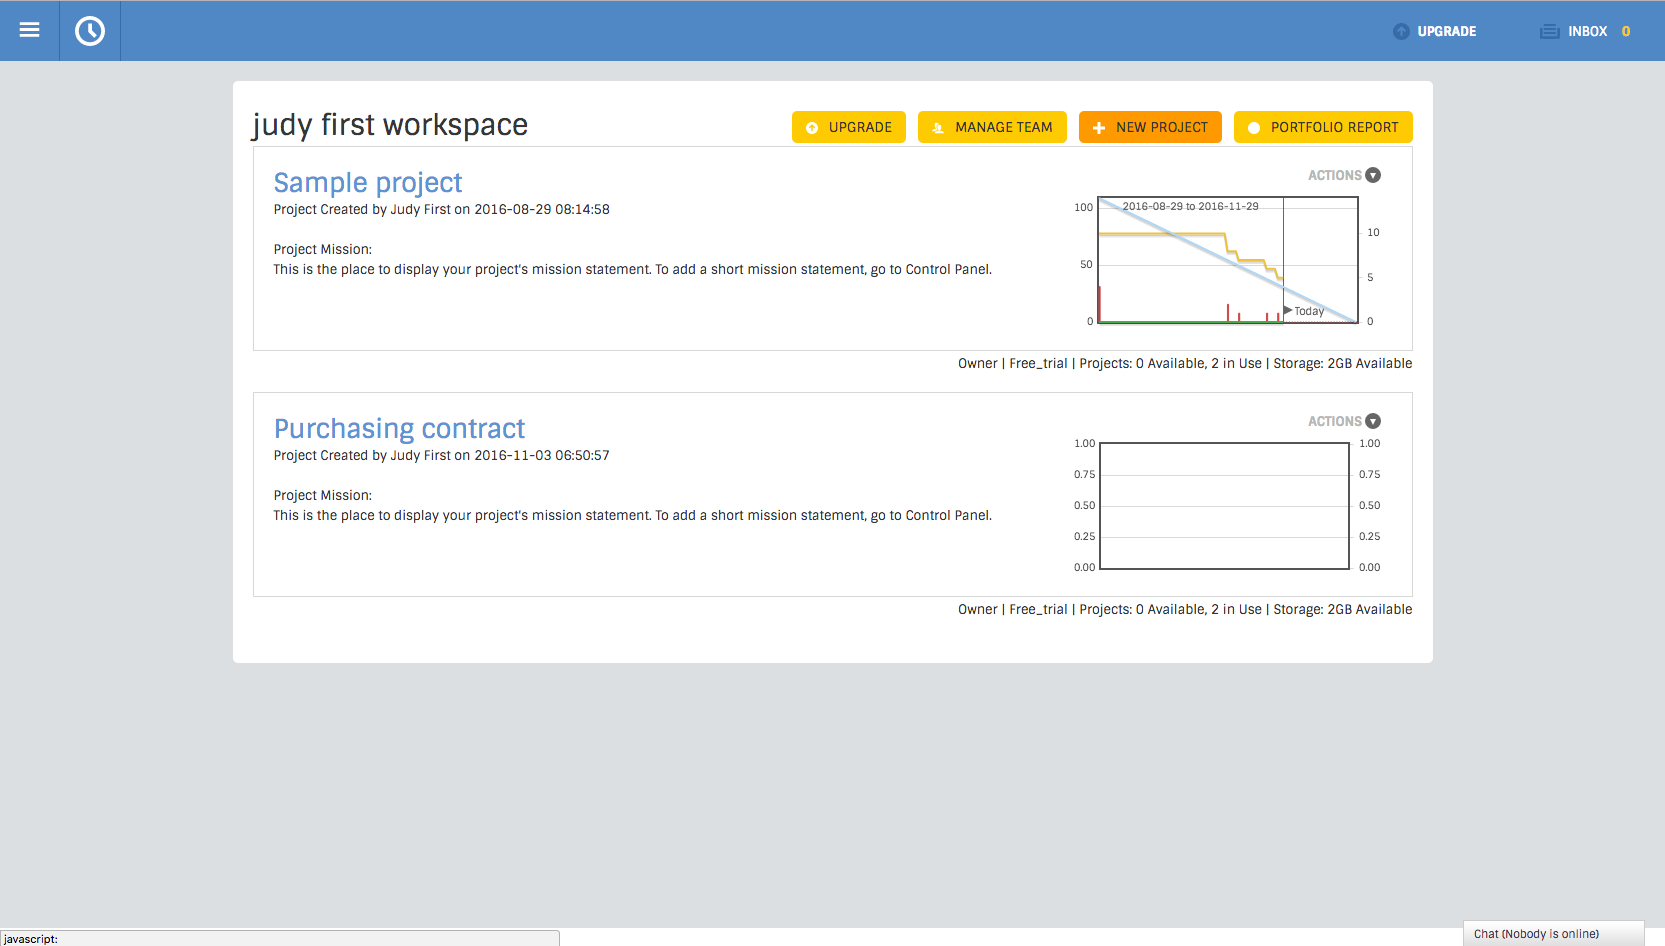
Task: Click Purchasing contract's Owner Free_trial status line
Action: pos(1185,609)
